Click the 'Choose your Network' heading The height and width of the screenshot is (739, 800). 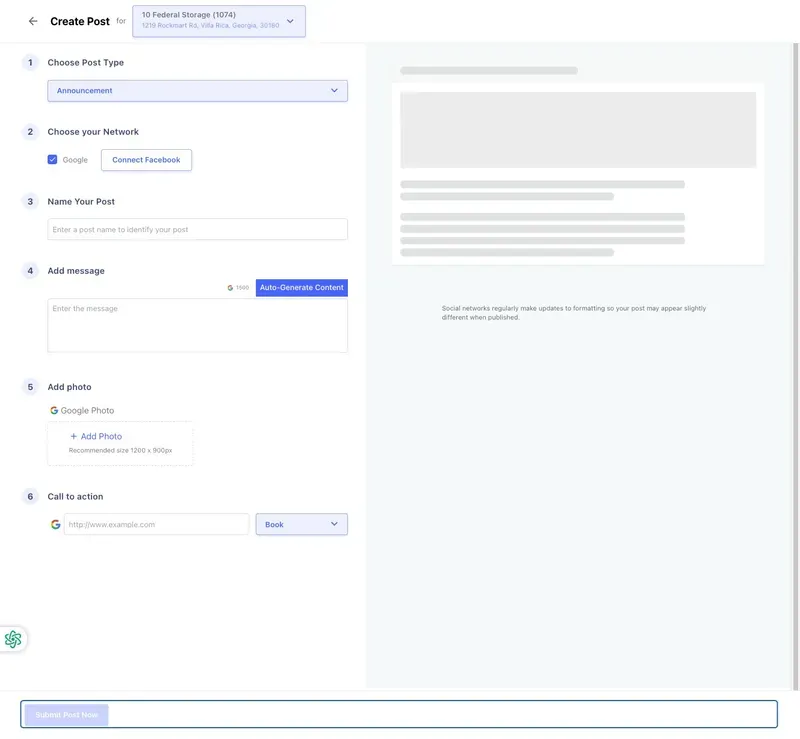93,132
